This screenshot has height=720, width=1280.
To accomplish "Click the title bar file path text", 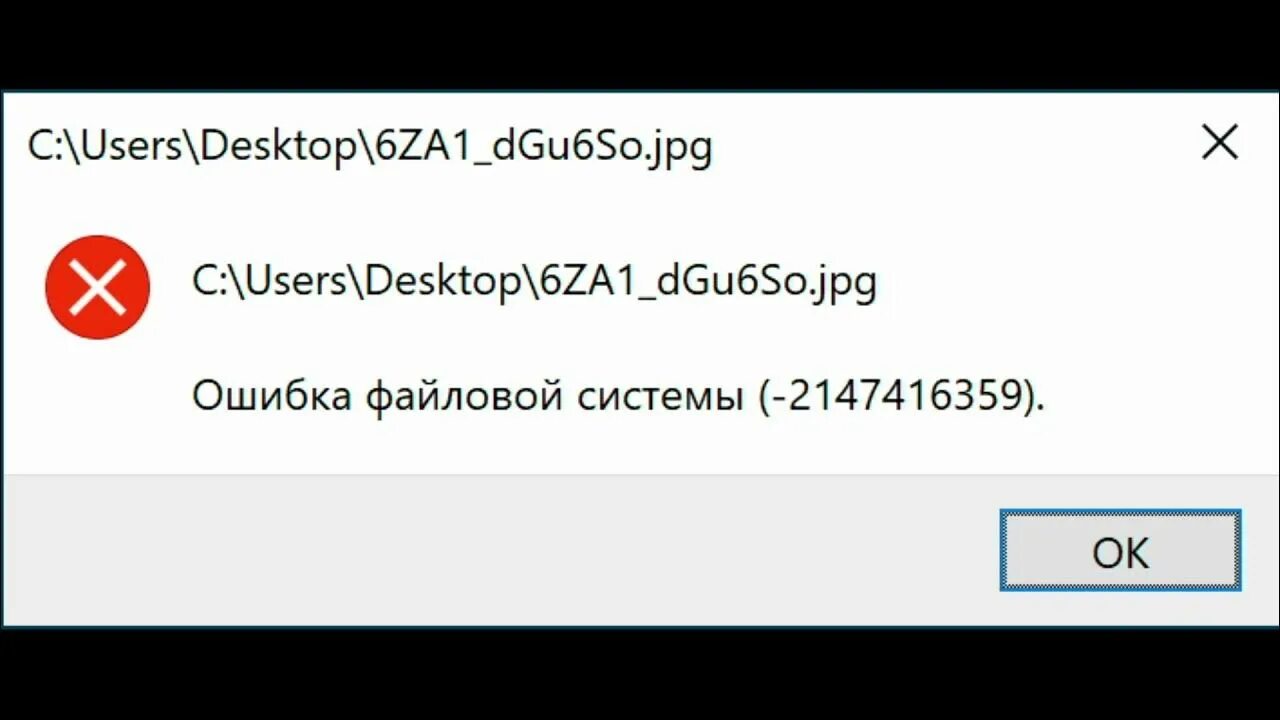I will [370, 147].
